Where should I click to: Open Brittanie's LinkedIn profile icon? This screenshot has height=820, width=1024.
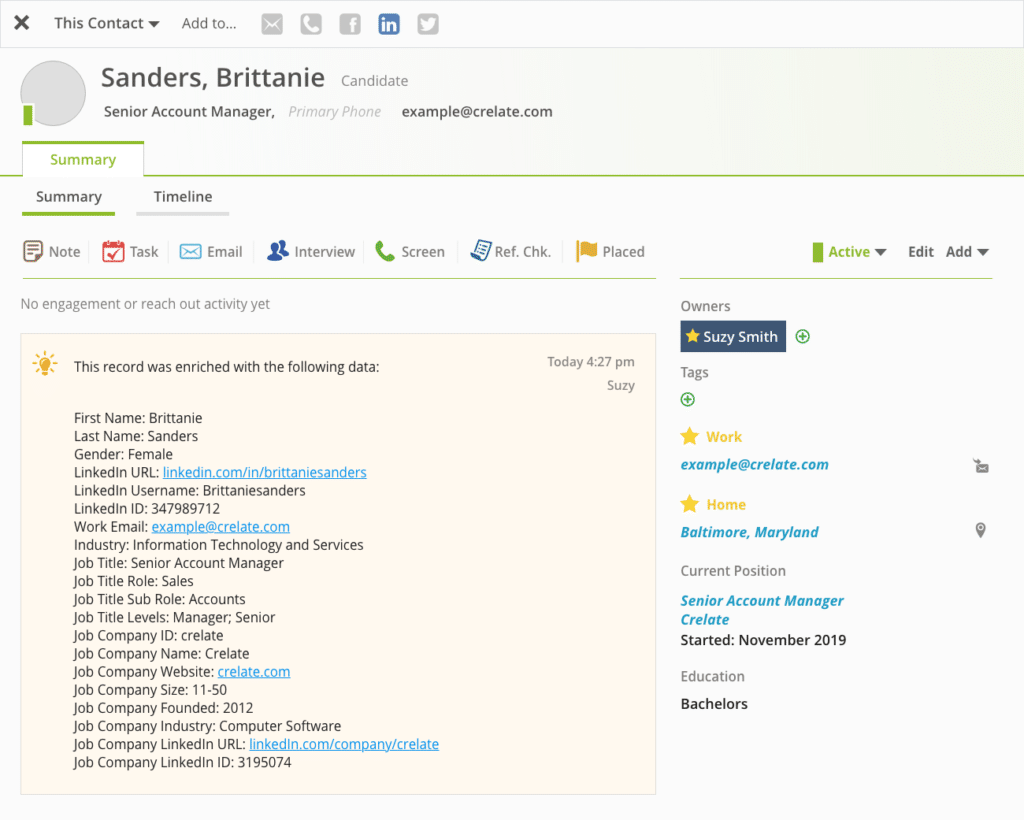point(388,23)
